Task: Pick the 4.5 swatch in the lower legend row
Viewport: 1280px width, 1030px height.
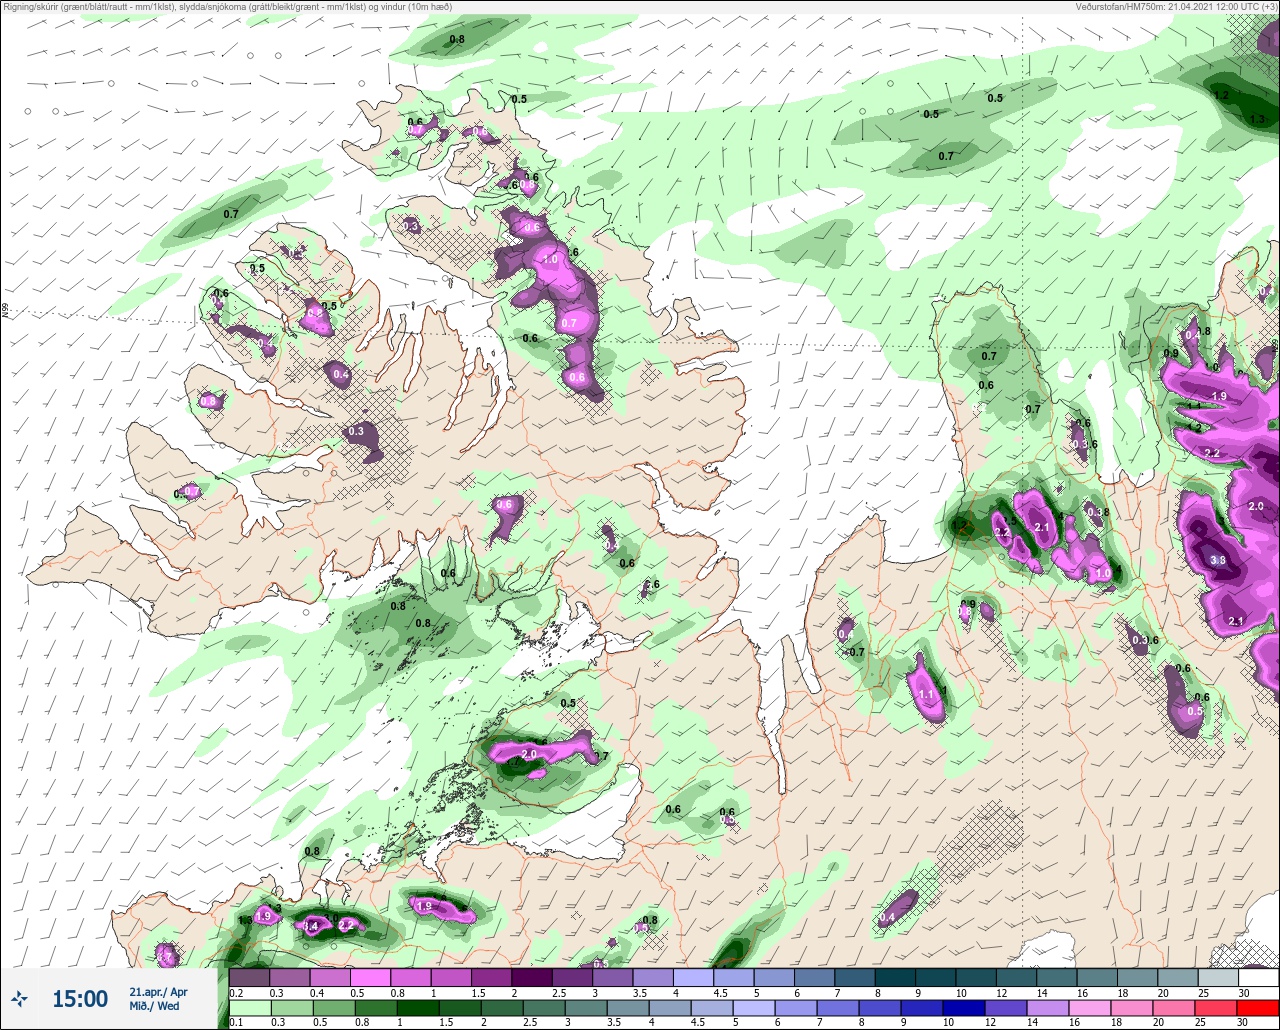Action: (712, 1008)
